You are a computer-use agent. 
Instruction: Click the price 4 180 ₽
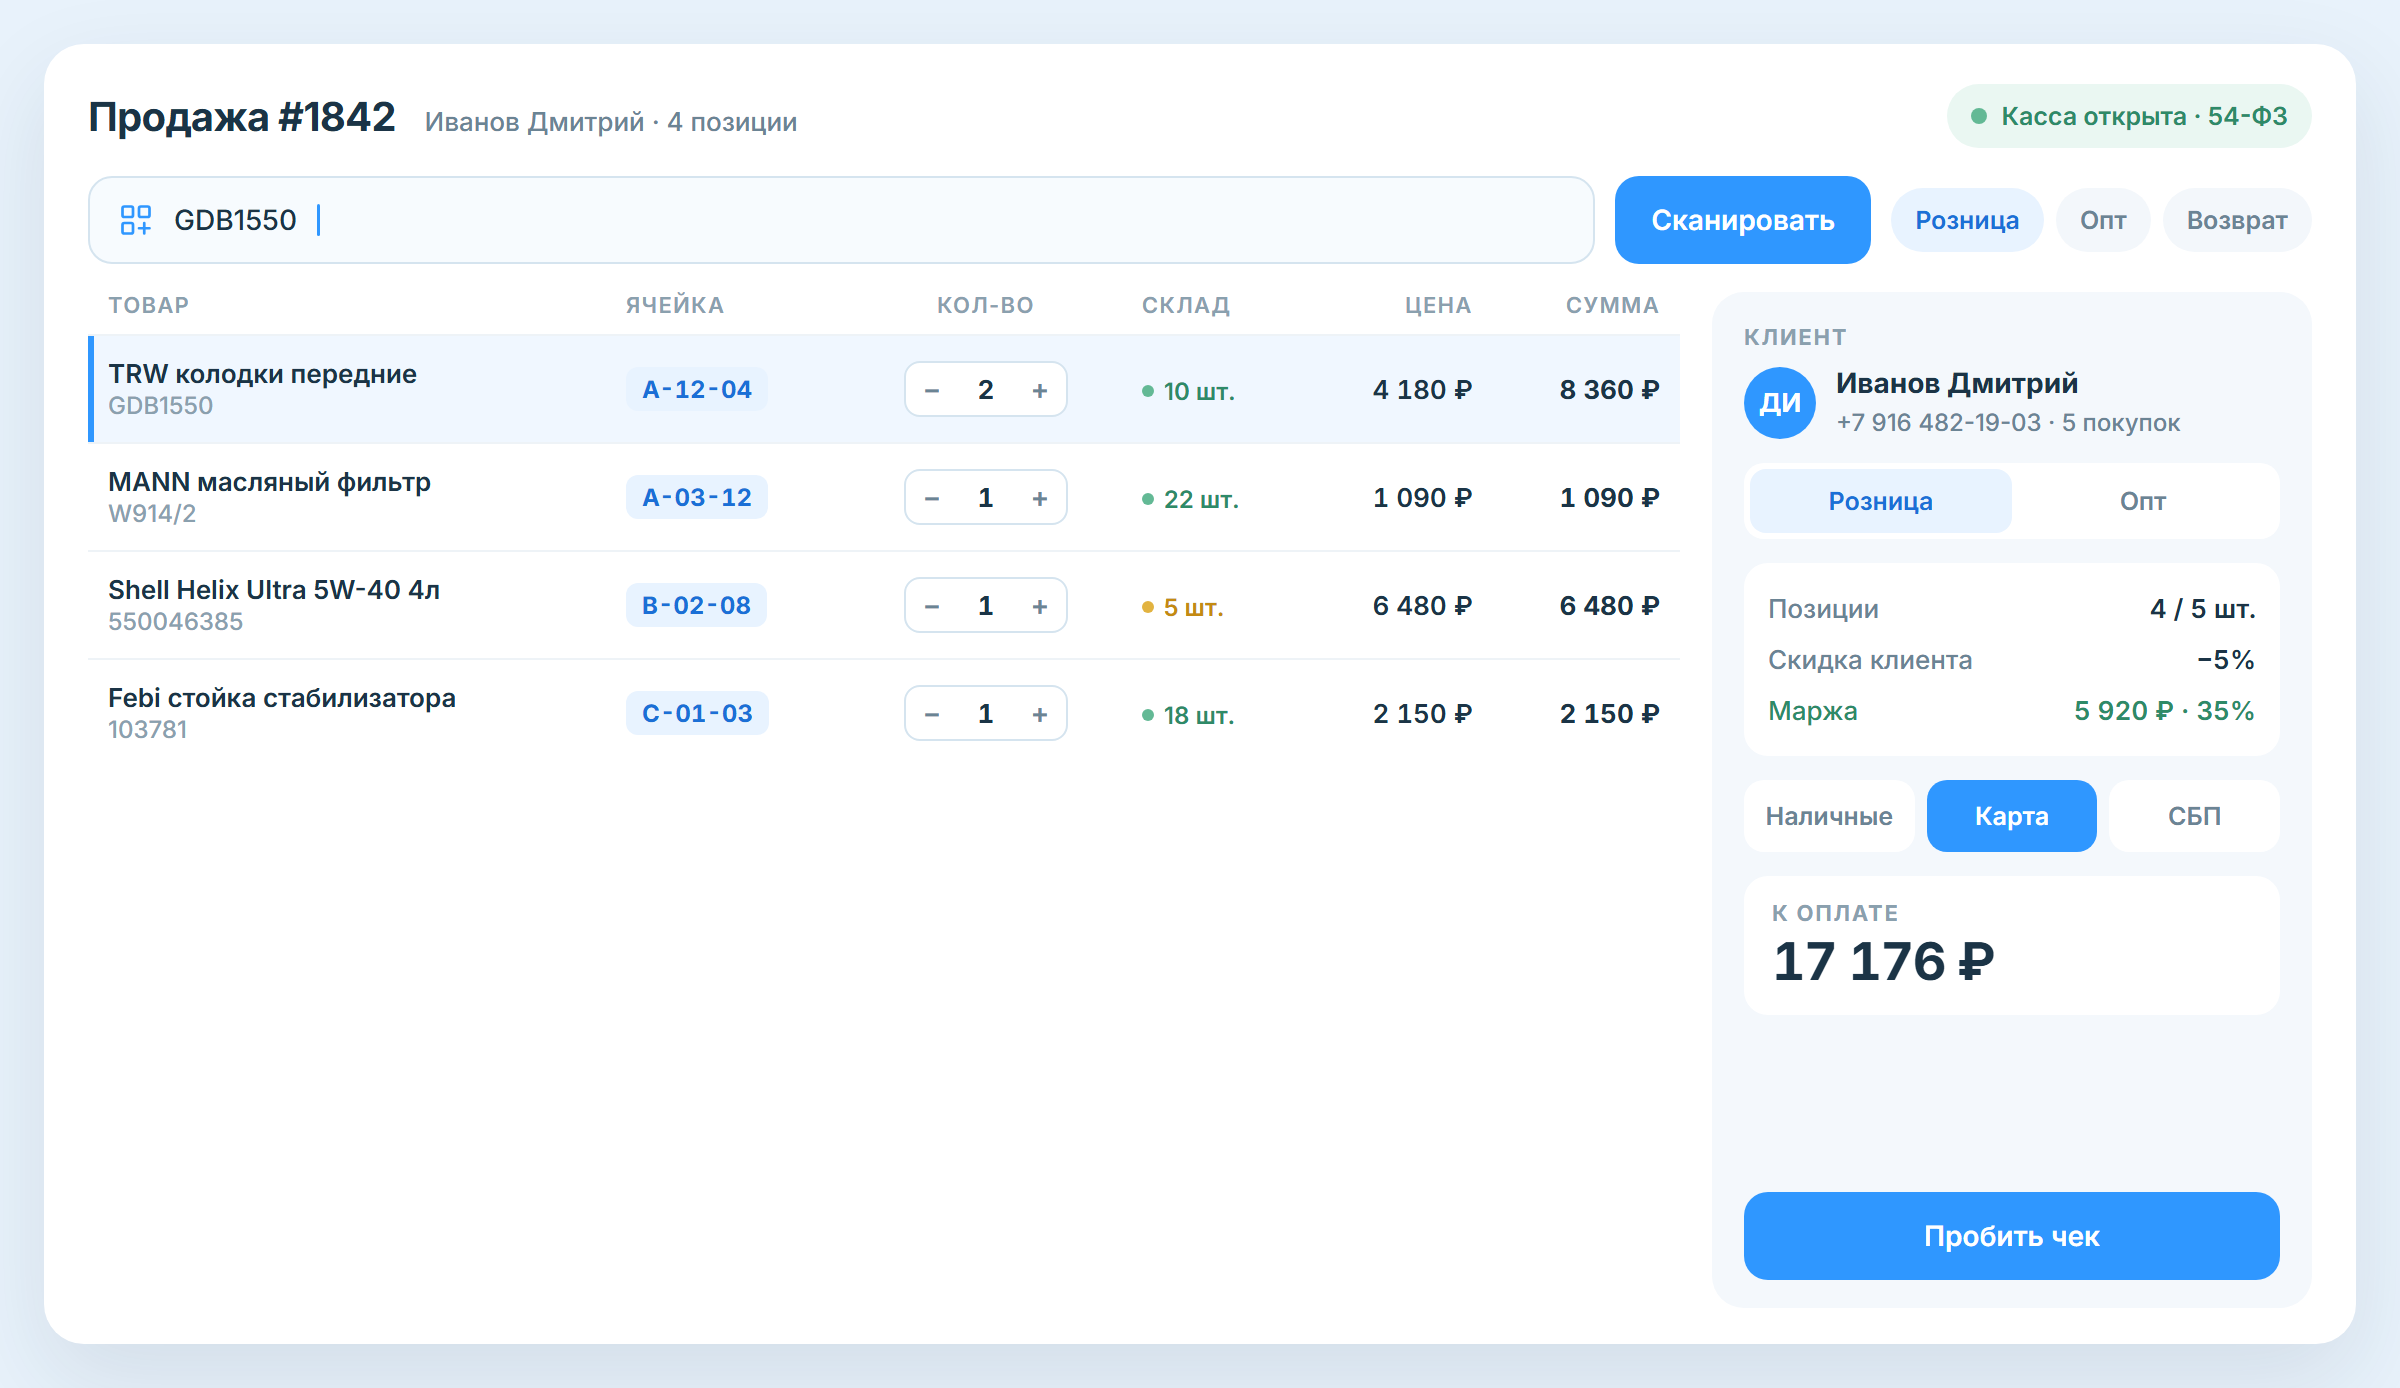tap(1422, 390)
